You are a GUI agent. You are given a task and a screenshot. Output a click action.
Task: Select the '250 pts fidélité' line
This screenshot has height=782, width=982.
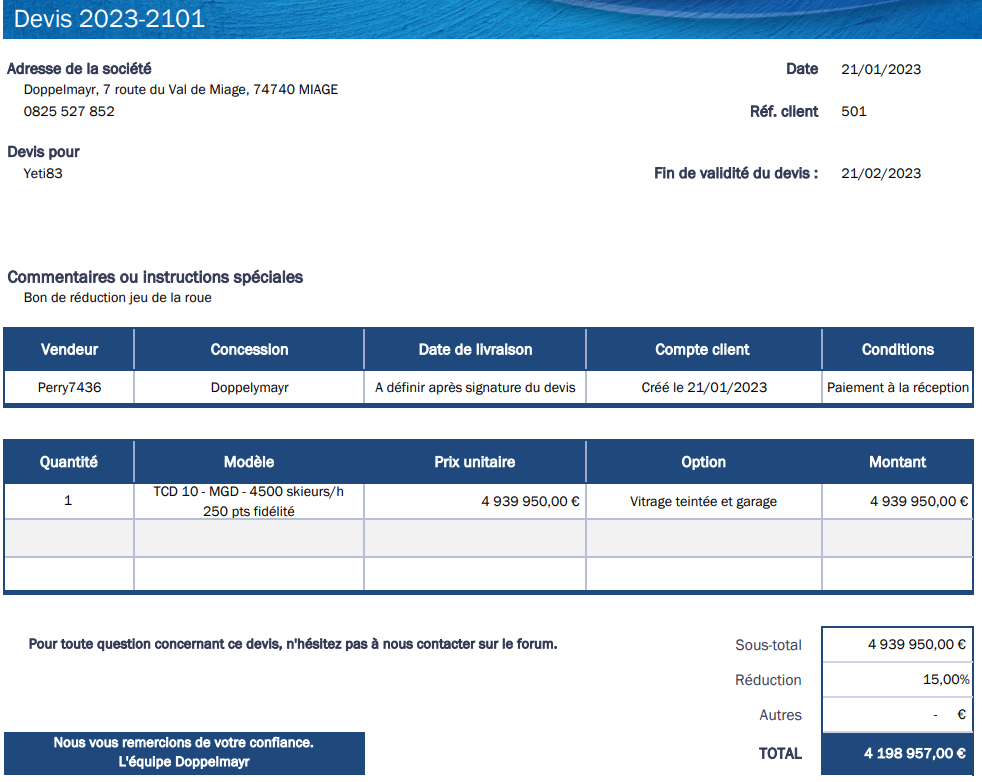[x=249, y=512]
